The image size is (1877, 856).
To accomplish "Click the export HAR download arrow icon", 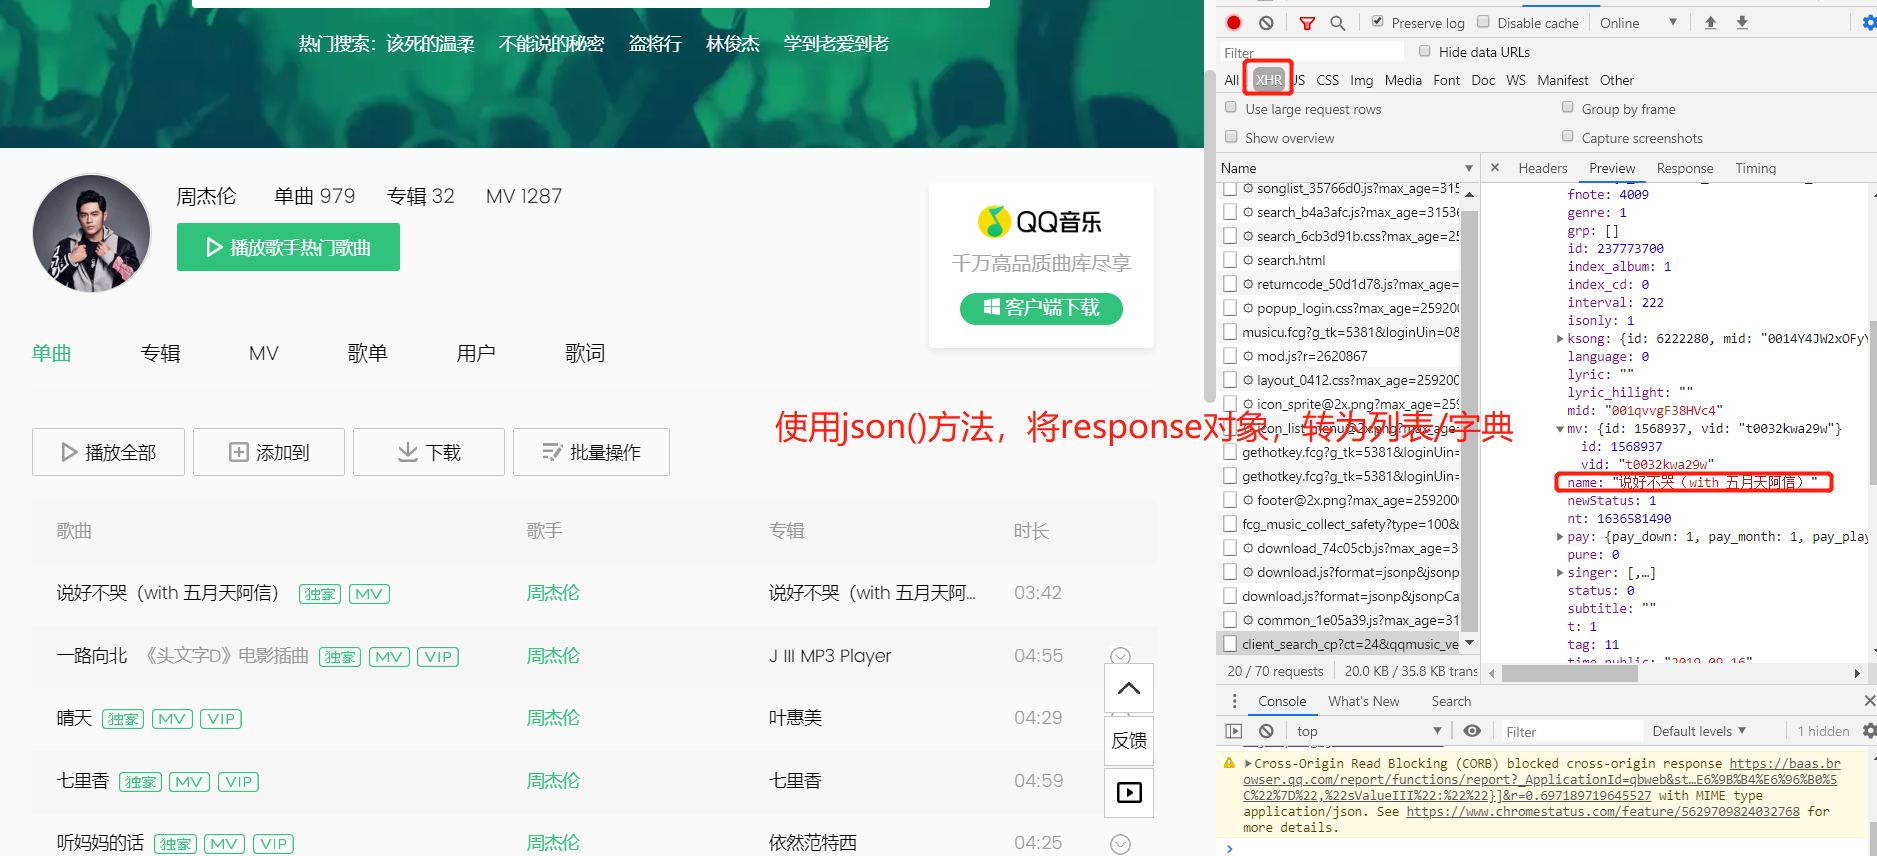I will 1742,23.
